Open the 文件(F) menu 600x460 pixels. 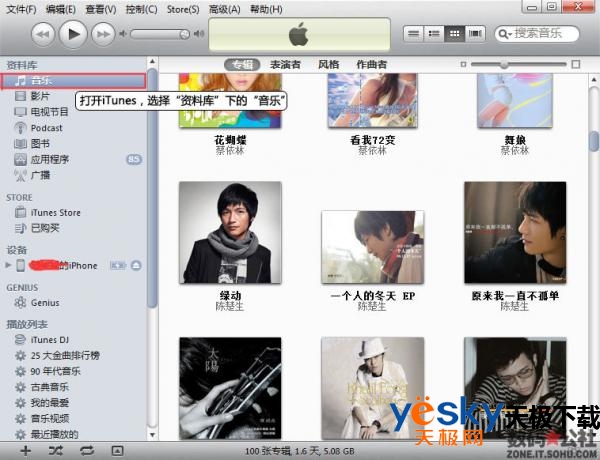(x=21, y=9)
